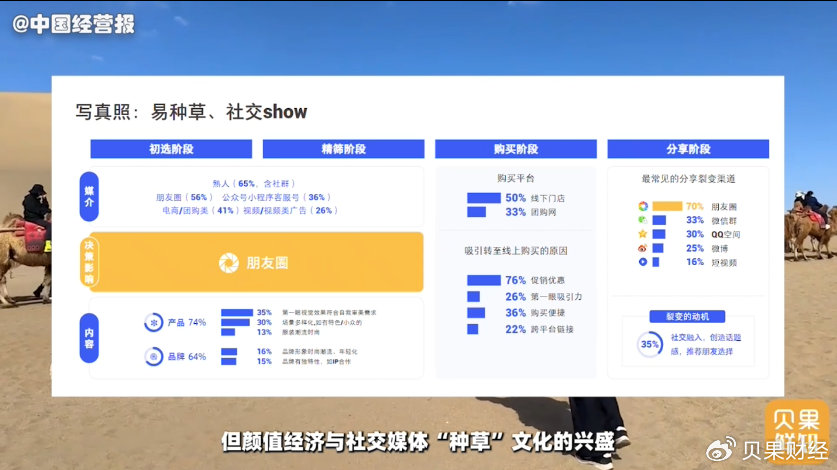Click the 30% 场景多样化 line
Image resolution: width=837 pixels, height=470 pixels.
(x=310, y=322)
